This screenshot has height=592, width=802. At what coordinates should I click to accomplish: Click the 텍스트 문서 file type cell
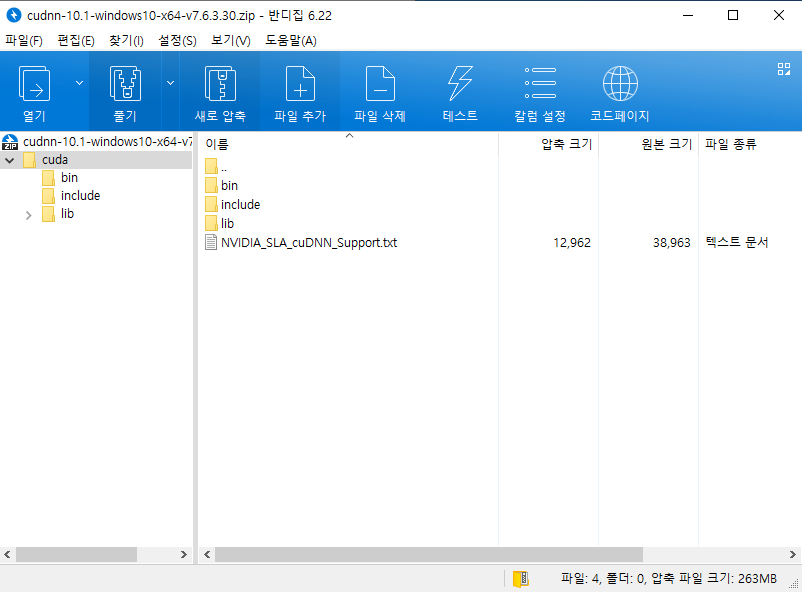tap(737, 242)
